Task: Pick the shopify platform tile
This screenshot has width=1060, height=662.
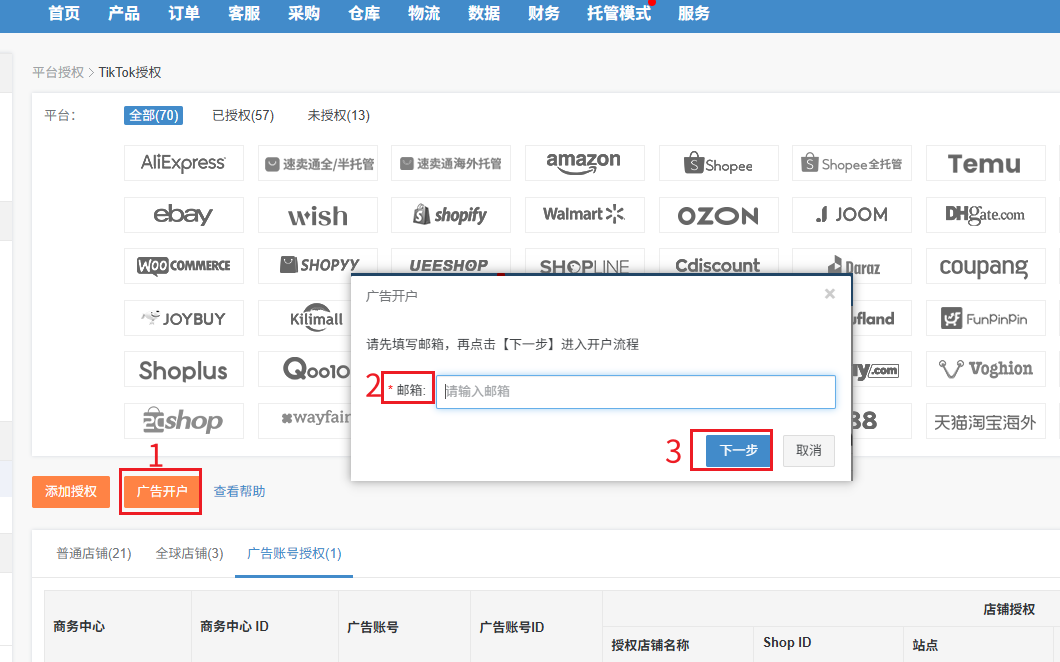Action: point(450,215)
